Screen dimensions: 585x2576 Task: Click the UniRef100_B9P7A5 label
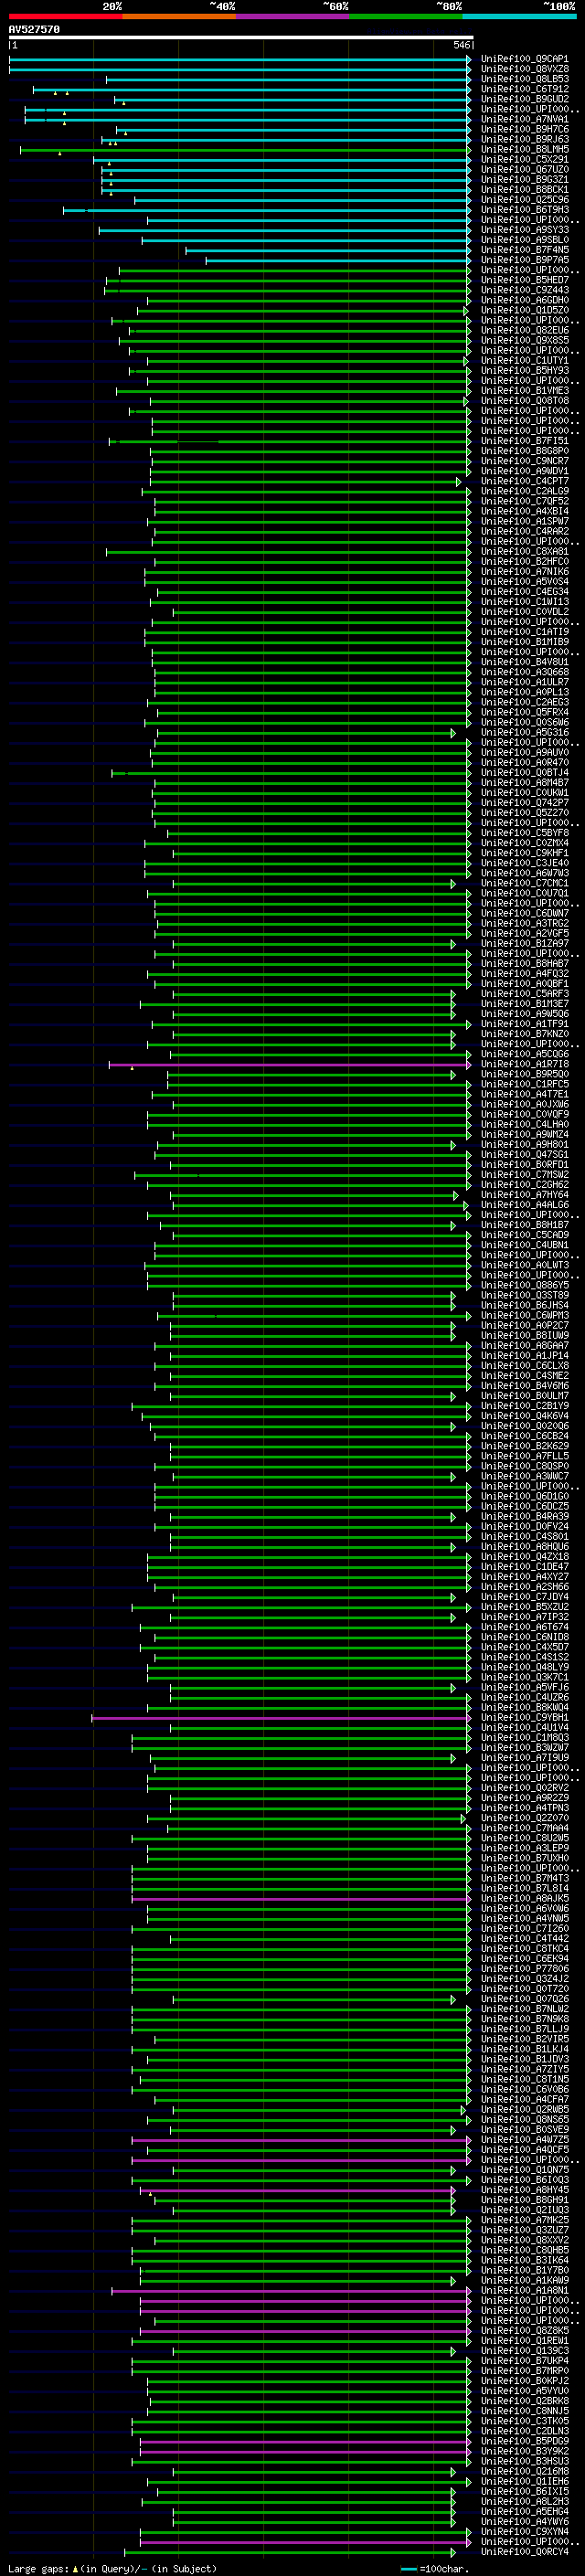point(524,260)
